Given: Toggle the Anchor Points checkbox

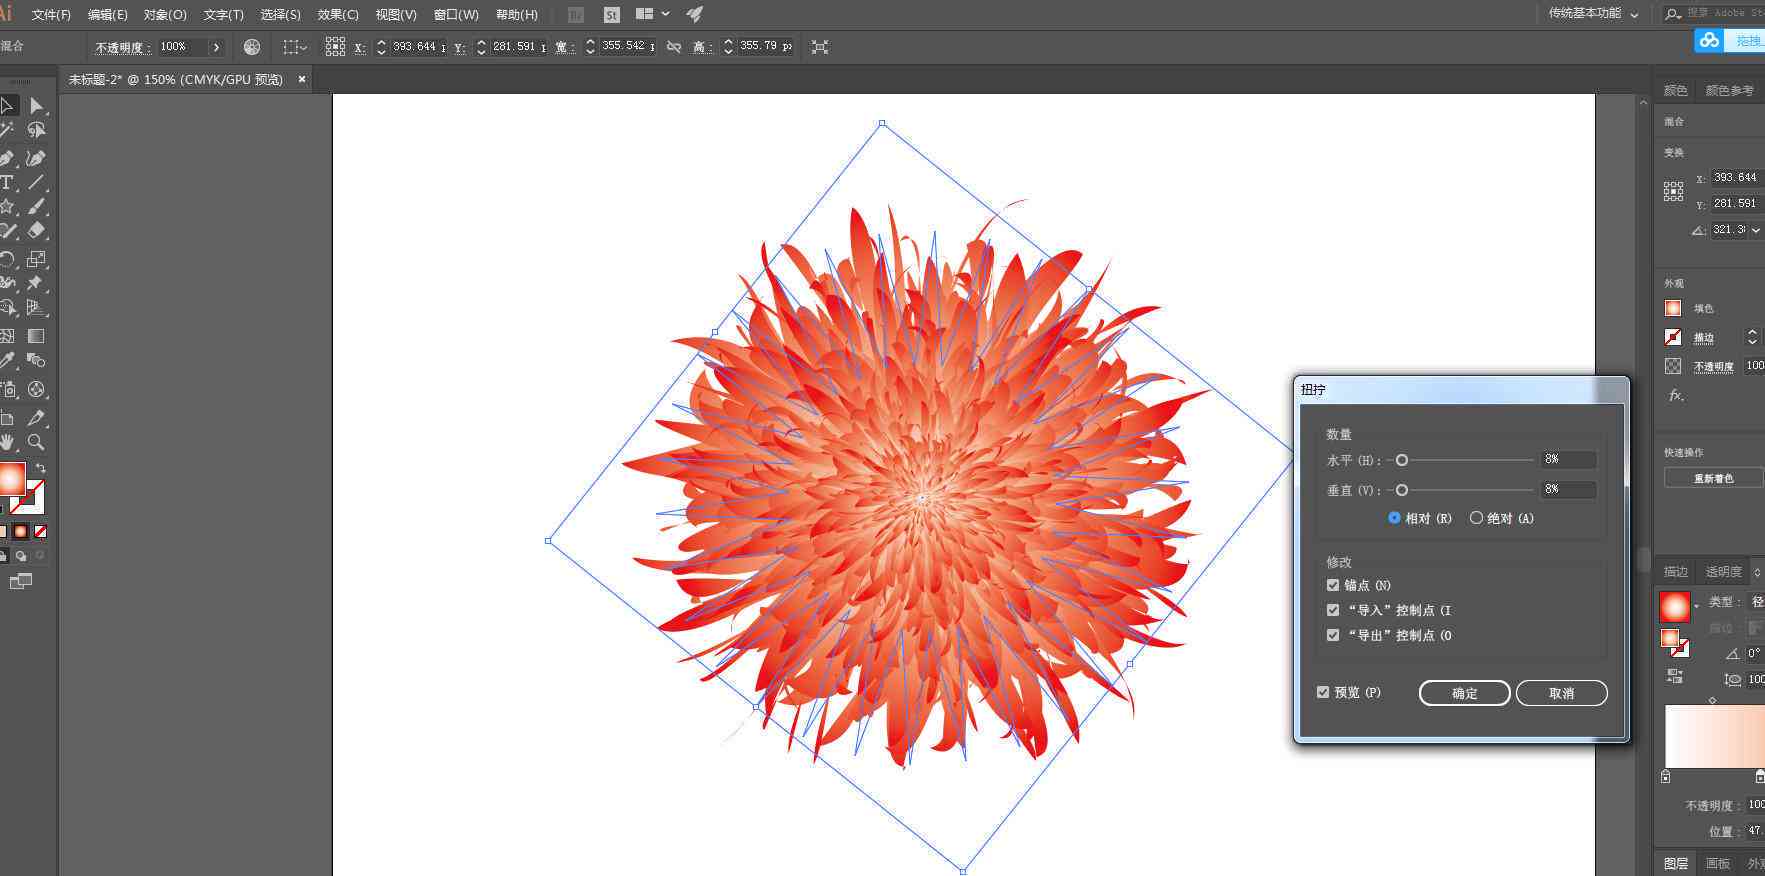Looking at the screenshot, I should [1333, 585].
